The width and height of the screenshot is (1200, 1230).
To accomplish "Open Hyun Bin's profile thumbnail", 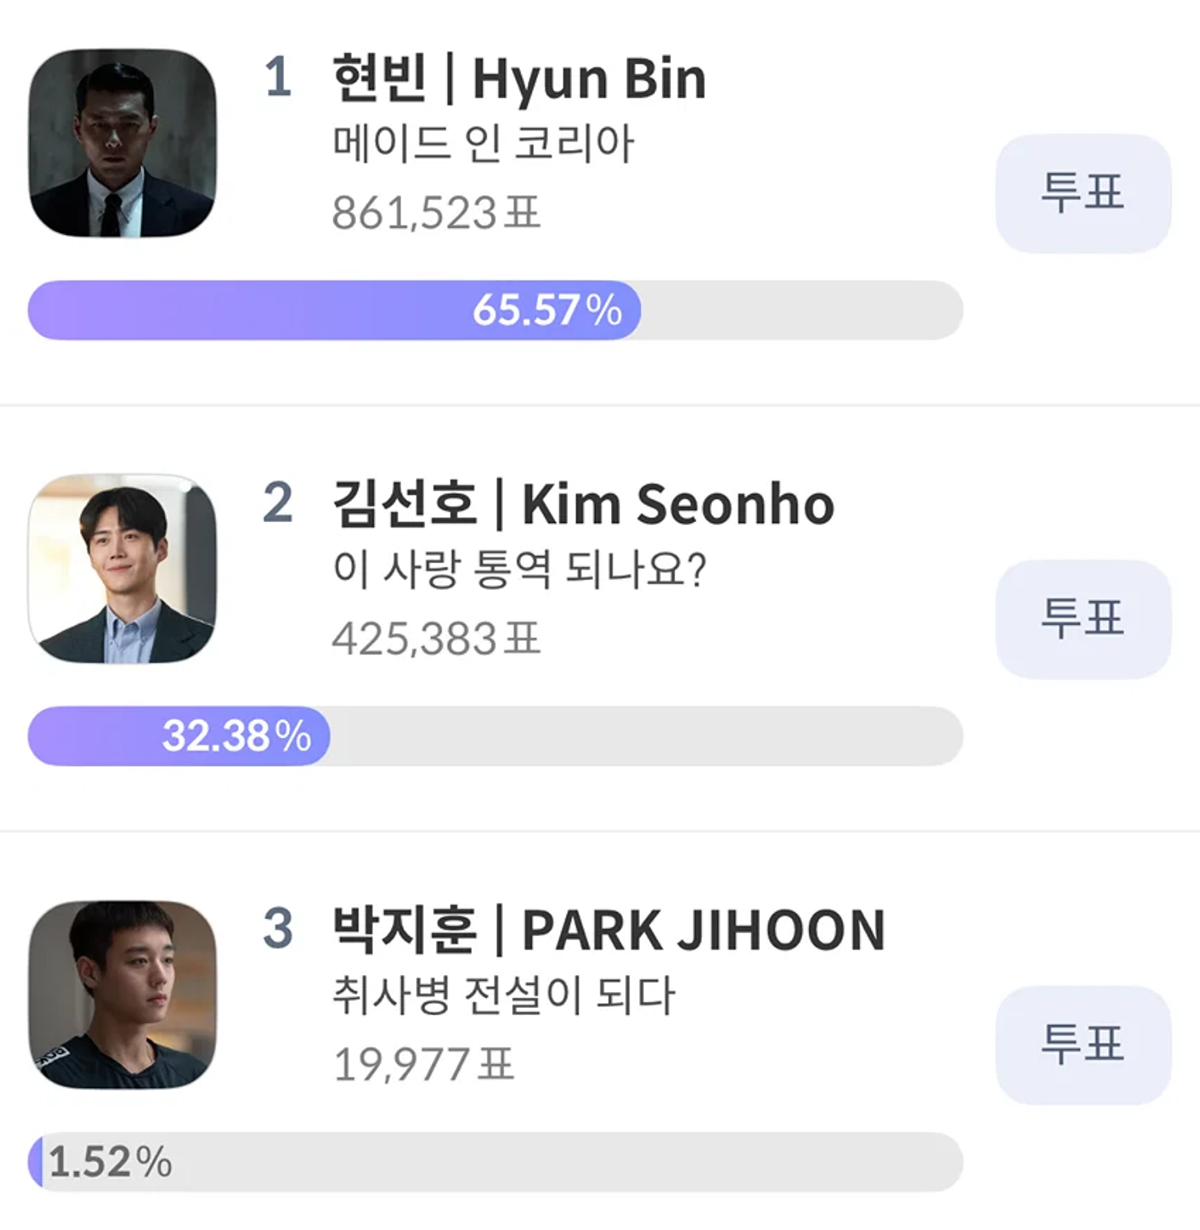I will [122, 143].
